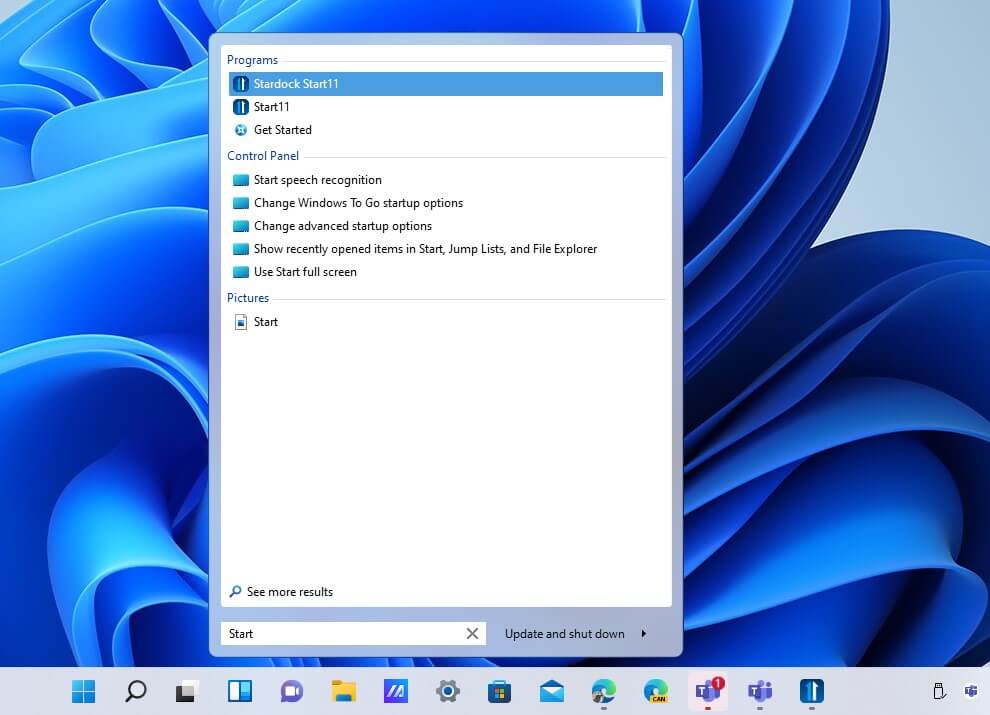Open the Mail app on taskbar

[552, 691]
